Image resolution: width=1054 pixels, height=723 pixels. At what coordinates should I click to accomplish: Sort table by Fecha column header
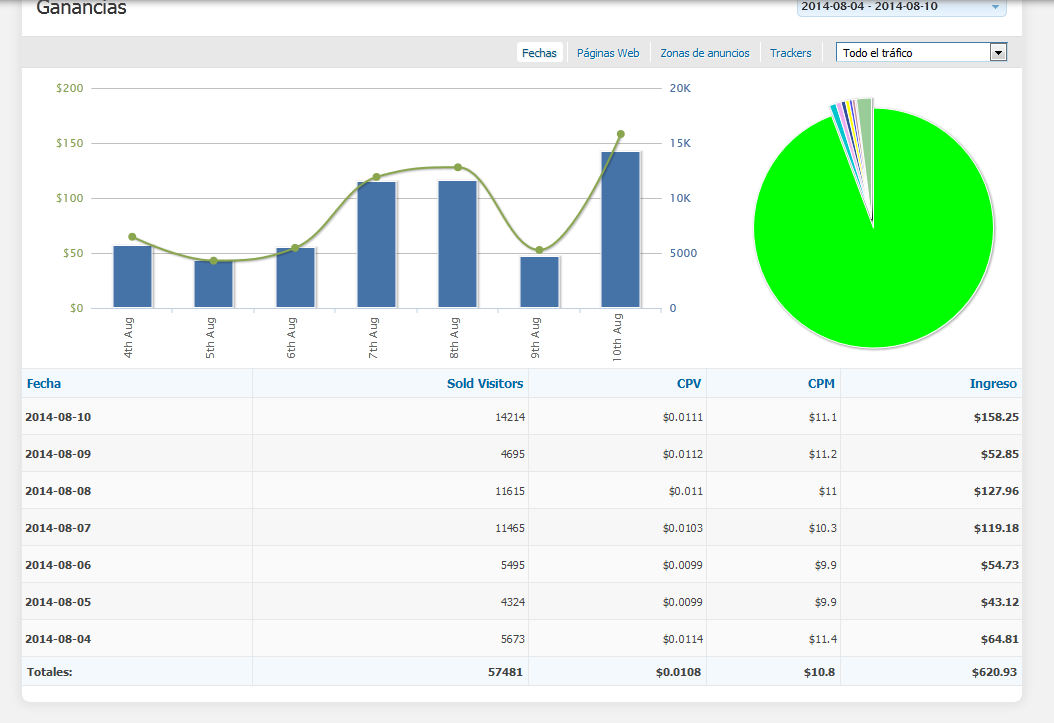(44, 384)
